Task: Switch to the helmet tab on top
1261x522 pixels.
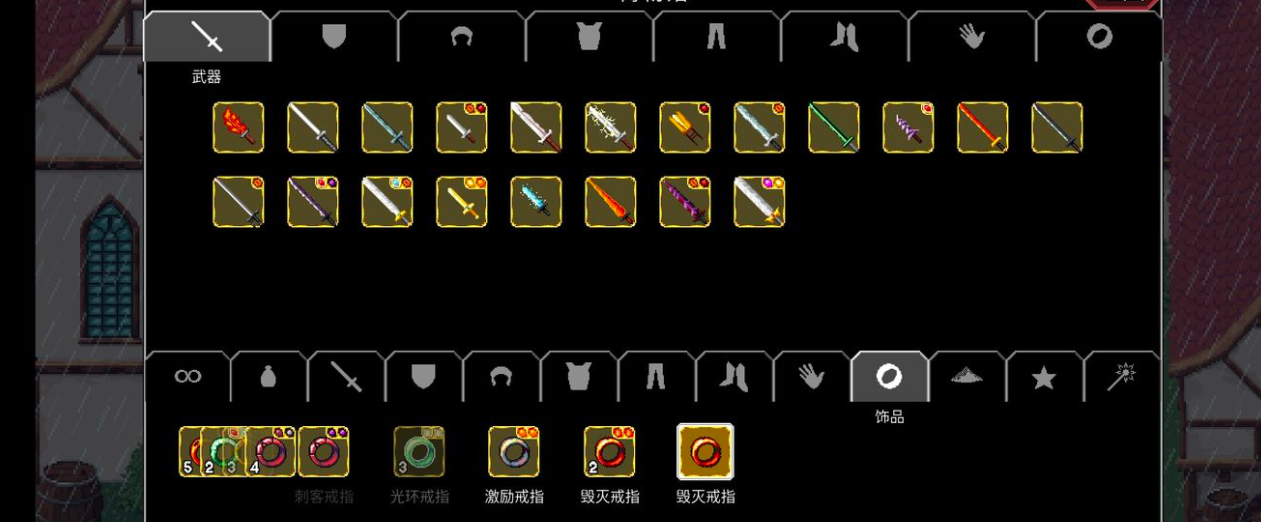Action: [x=461, y=38]
